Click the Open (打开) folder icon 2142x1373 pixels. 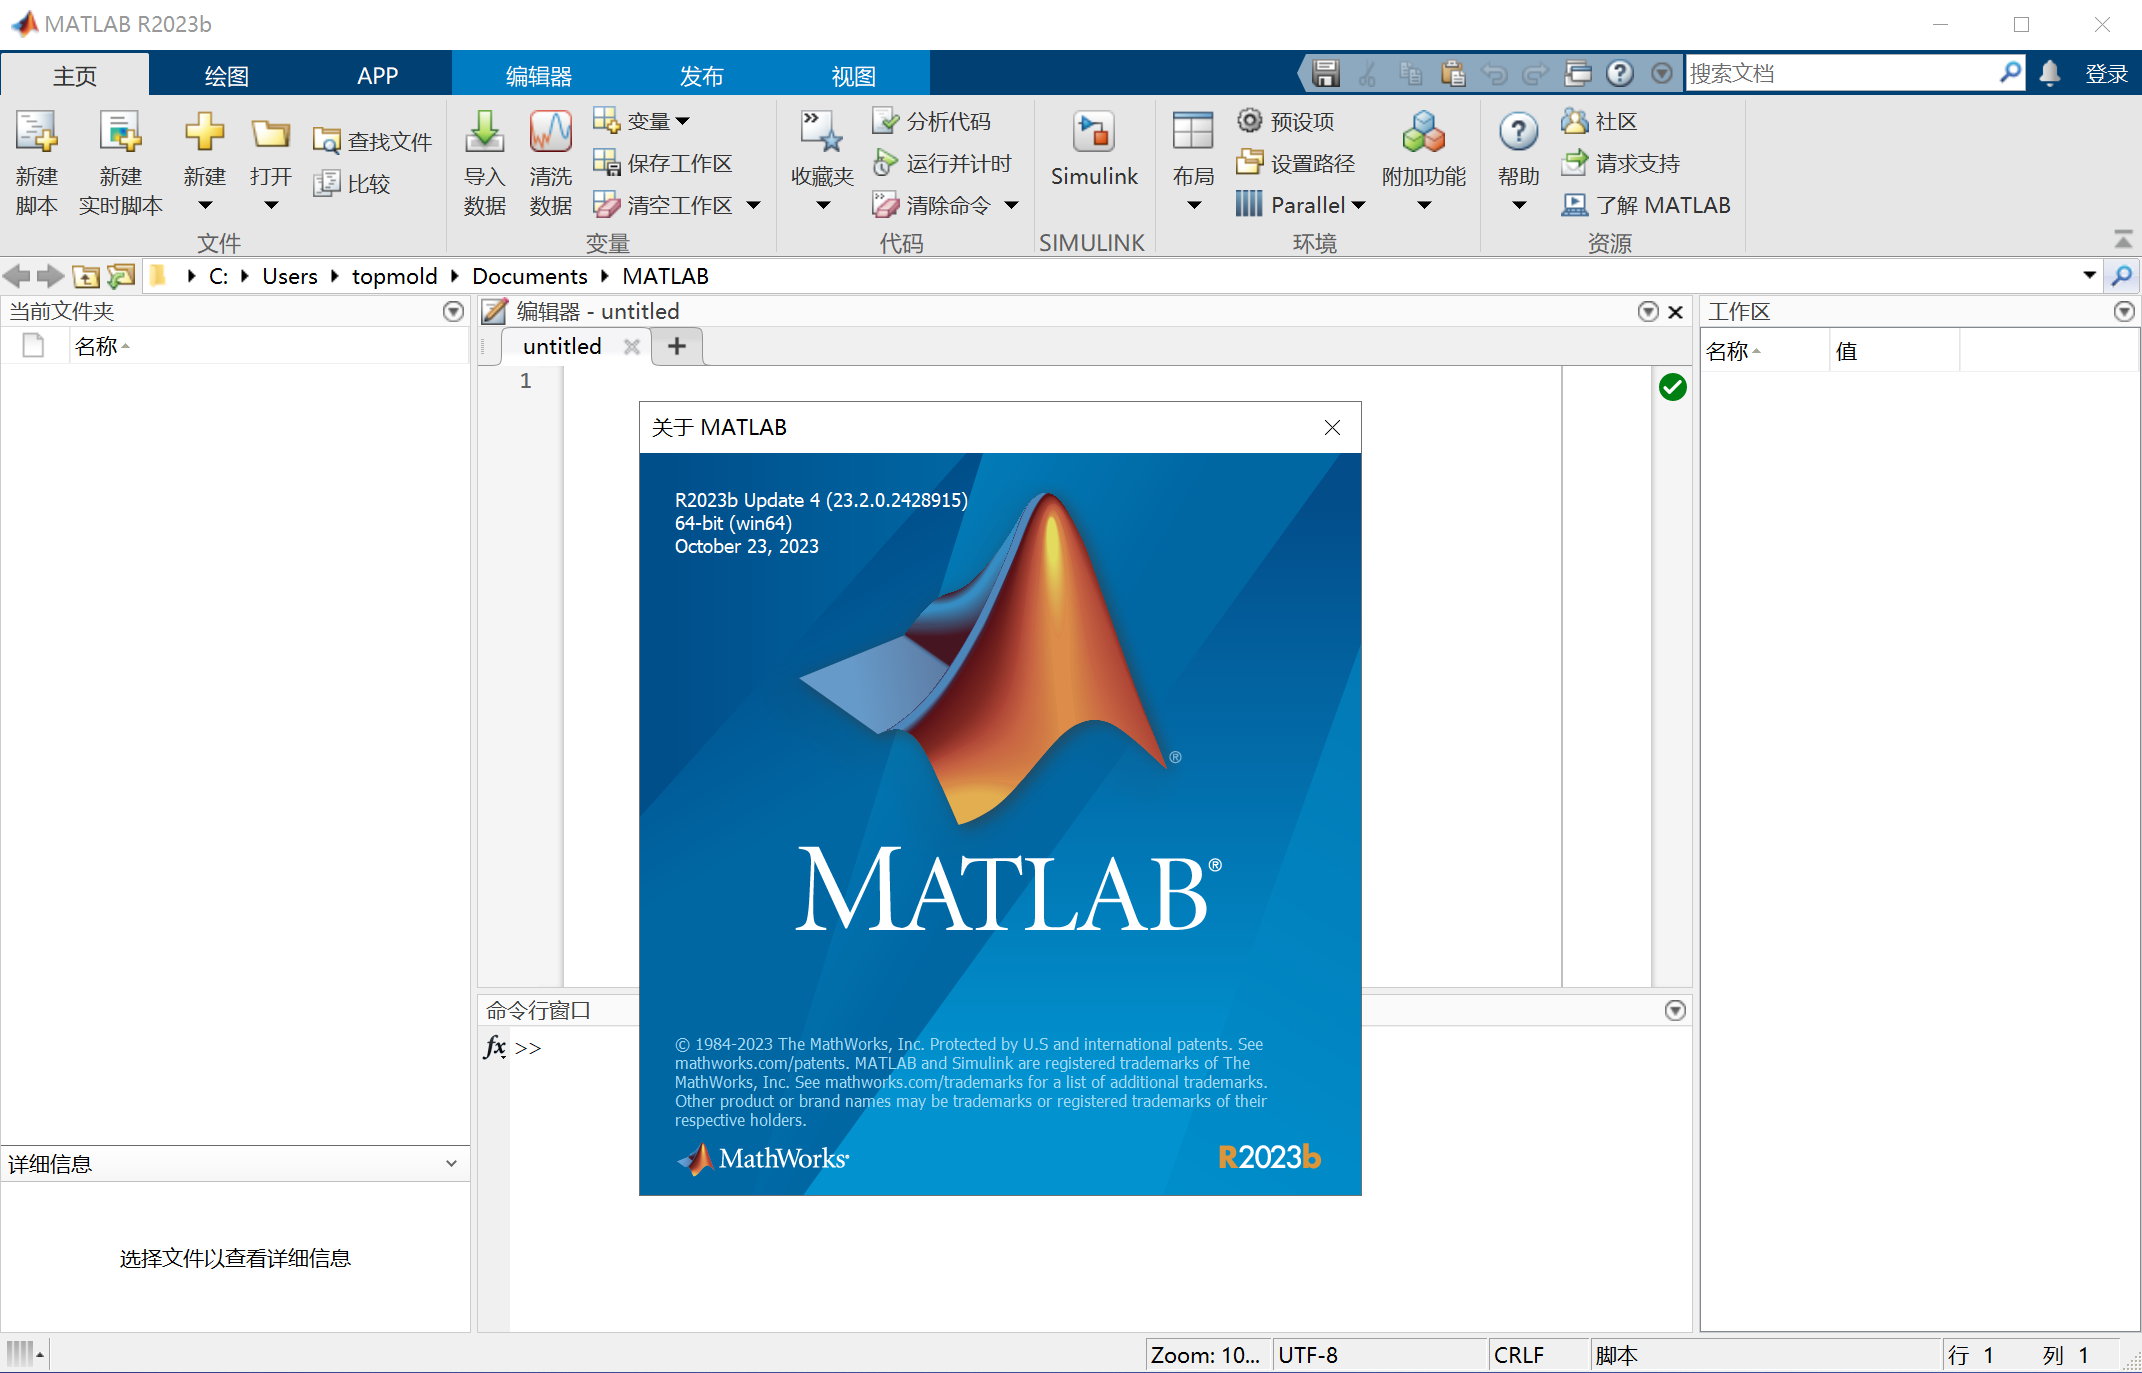pos(270,134)
